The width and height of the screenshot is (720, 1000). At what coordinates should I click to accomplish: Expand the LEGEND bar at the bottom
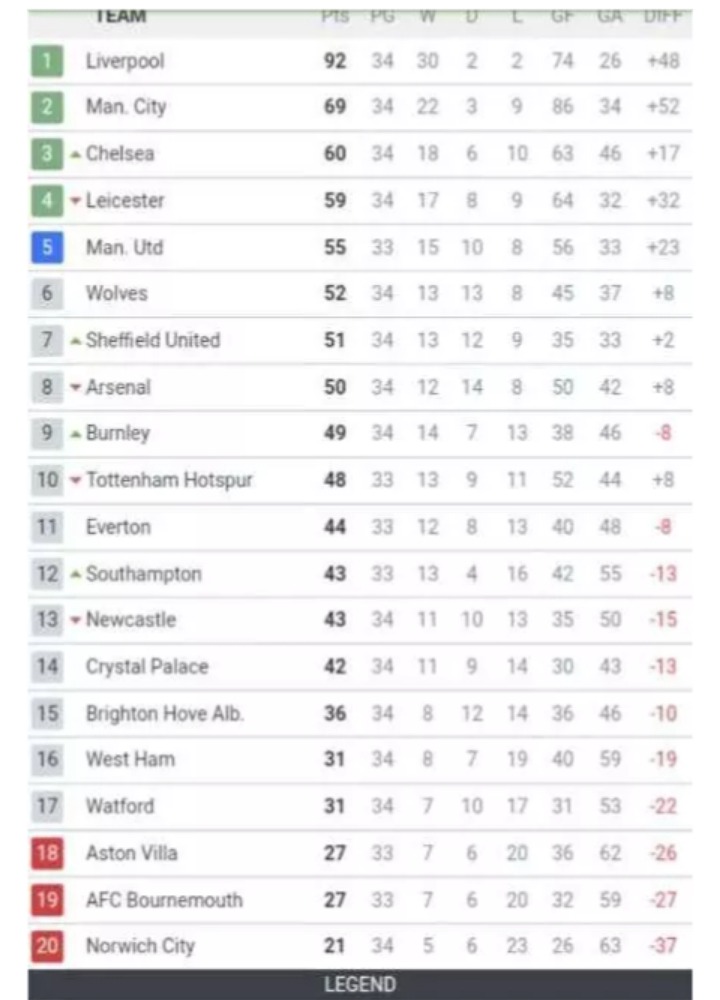(360, 985)
